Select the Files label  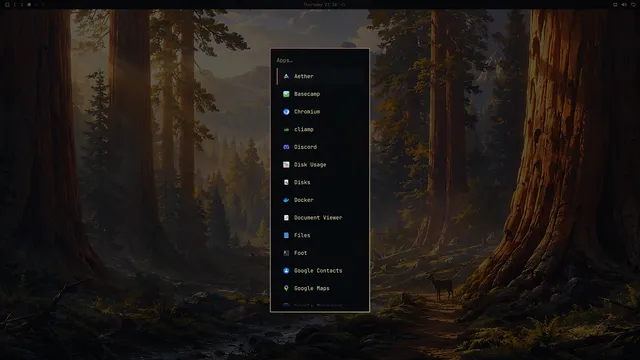click(302, 235)
